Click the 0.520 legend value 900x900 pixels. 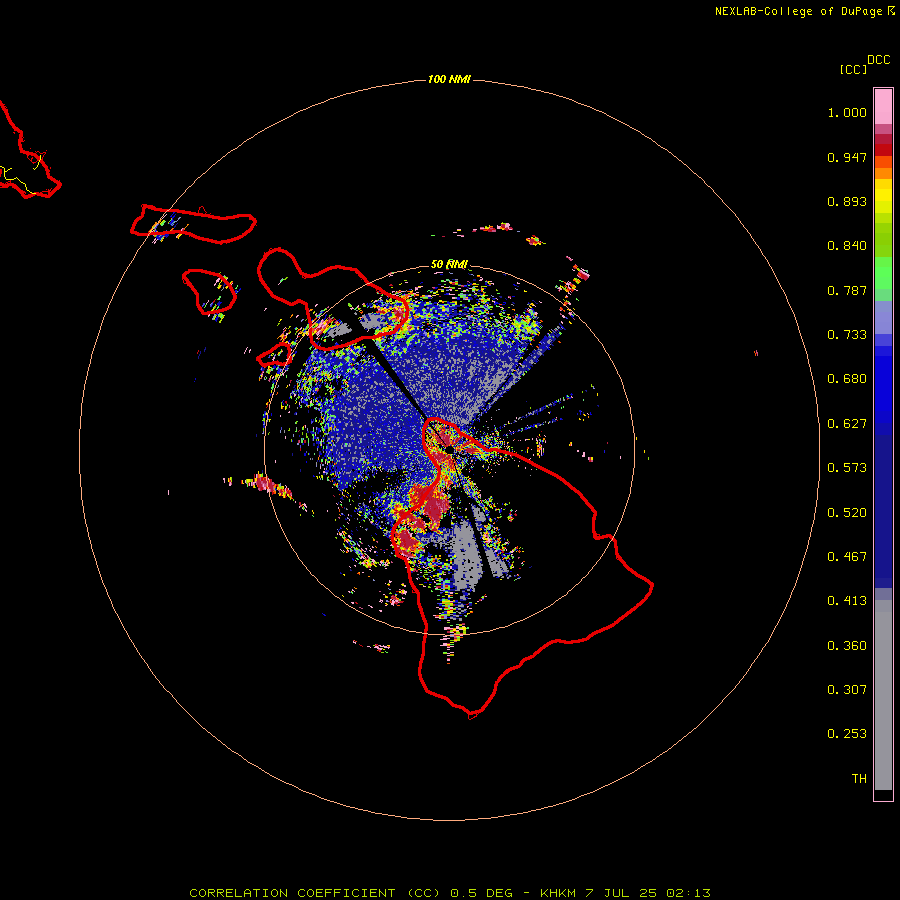pyautogui.click(x=847, y=513)
